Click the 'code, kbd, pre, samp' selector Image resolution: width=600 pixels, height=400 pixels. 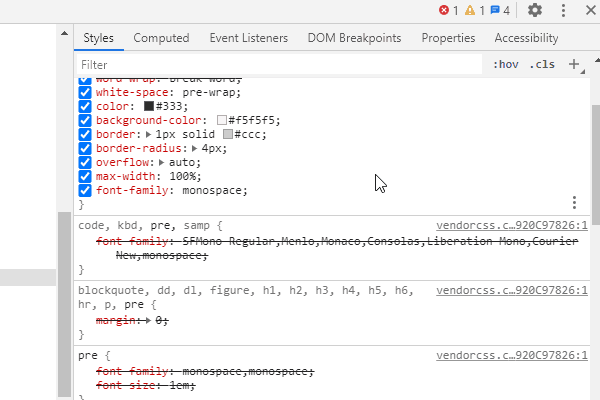(144, 225)
